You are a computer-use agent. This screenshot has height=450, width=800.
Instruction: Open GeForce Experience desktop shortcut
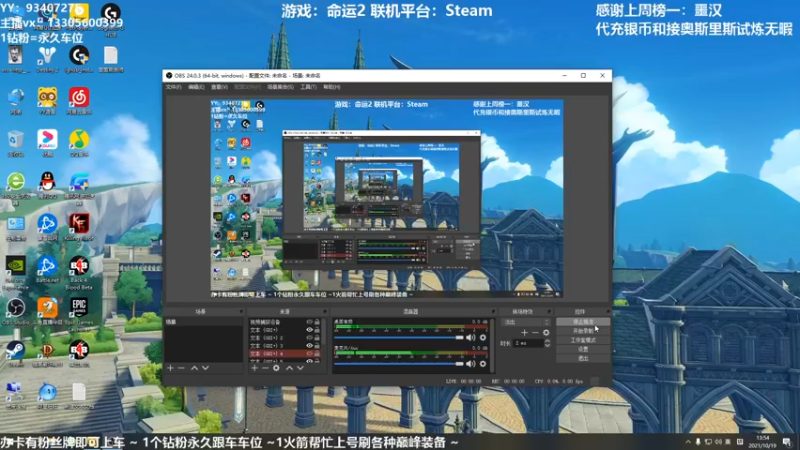click(16, 273)
